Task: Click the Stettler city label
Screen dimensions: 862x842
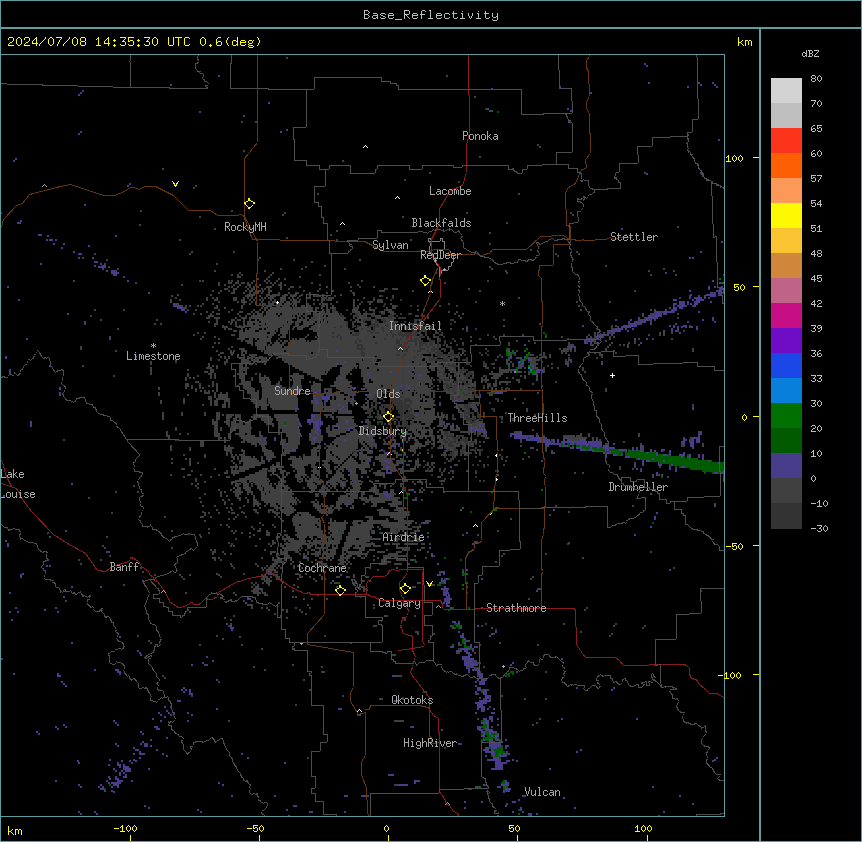Action: (634, 237)
